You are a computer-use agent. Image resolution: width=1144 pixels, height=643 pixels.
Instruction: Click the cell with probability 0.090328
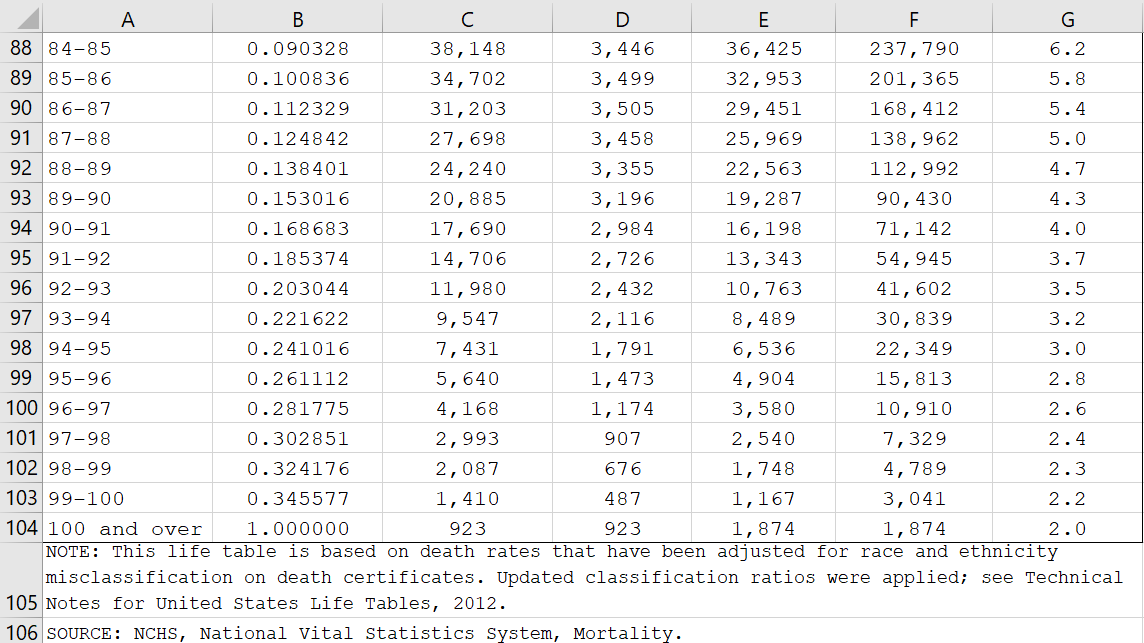(297, 47)
